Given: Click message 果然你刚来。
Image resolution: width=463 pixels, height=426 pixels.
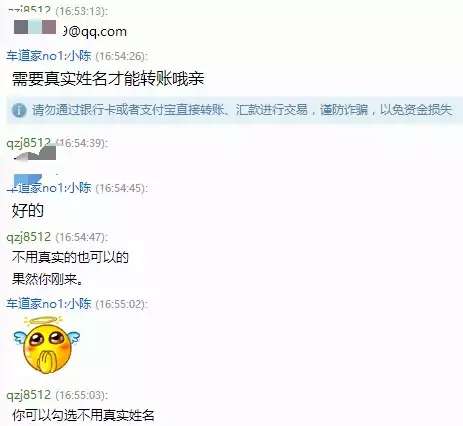Looking at the screenshot, I should coord(48,279).
